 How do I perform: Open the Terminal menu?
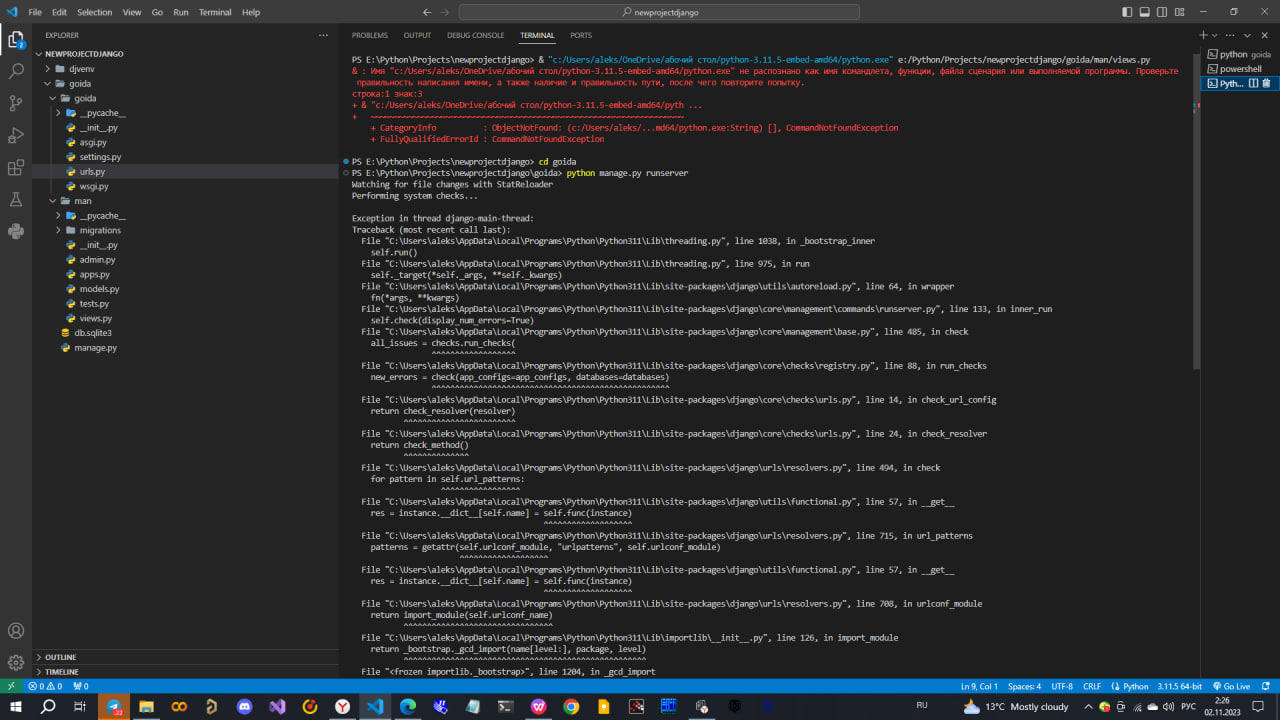[x=215, y=12]
